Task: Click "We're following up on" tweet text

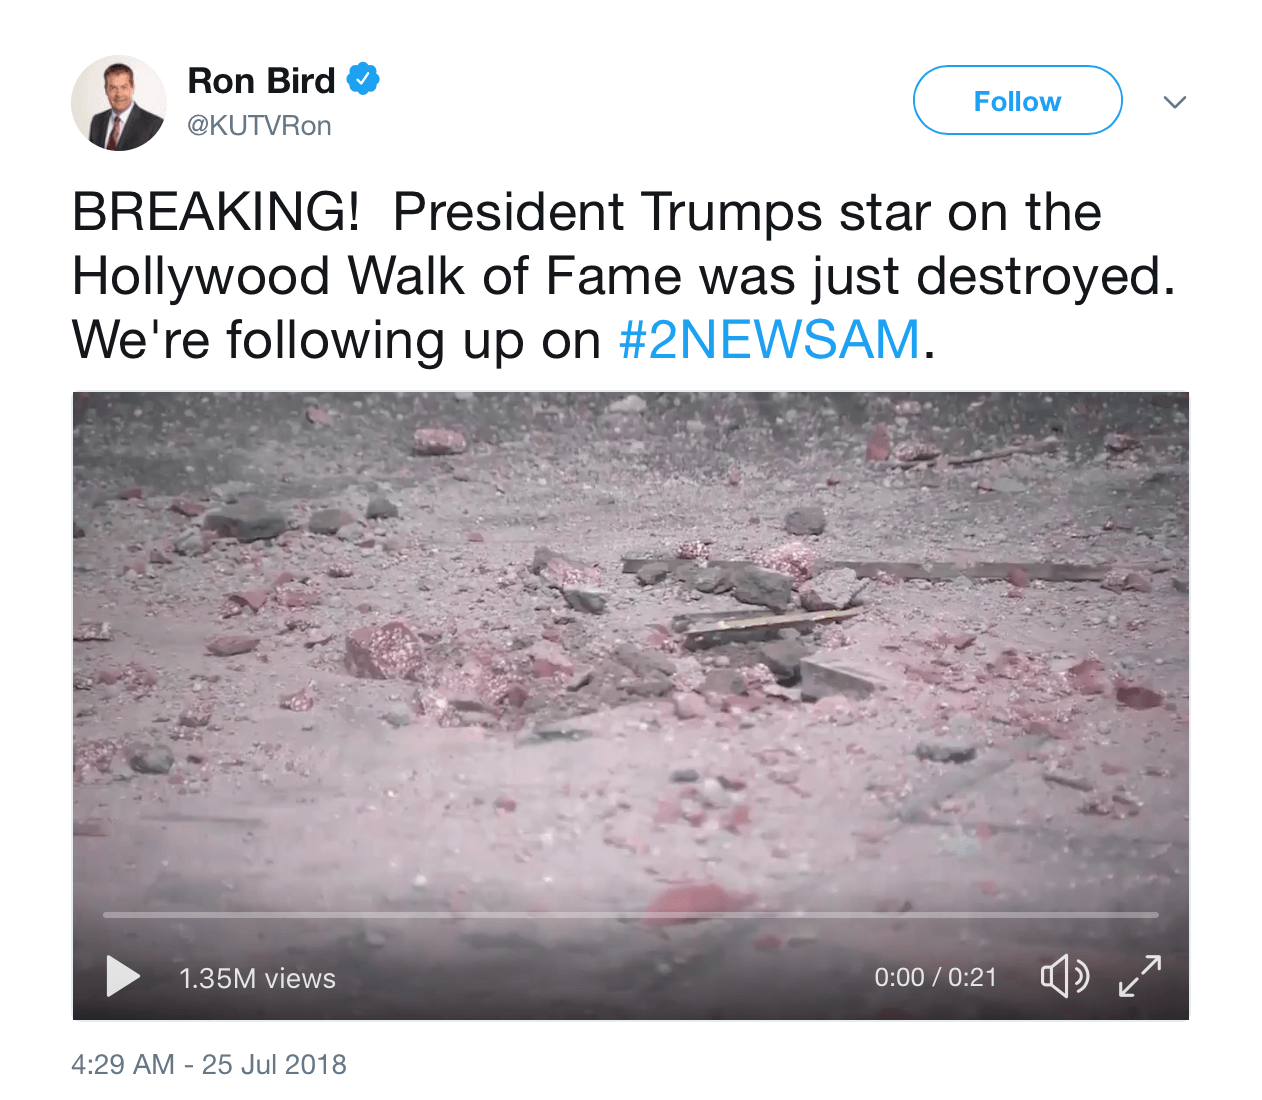Action: coord(336,340)
